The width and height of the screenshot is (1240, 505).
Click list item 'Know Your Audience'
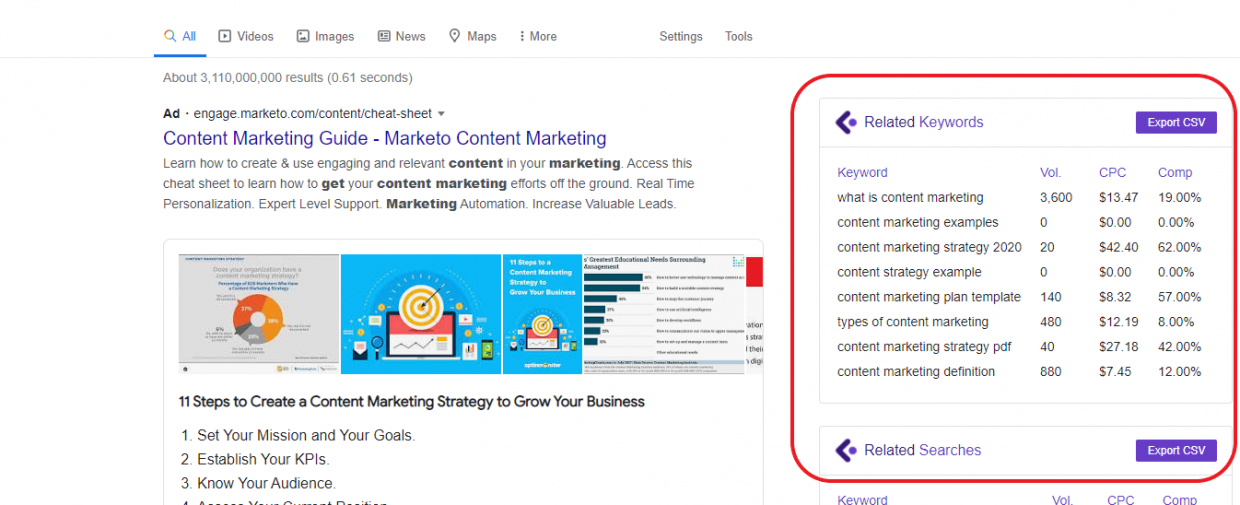click(266, 483)
